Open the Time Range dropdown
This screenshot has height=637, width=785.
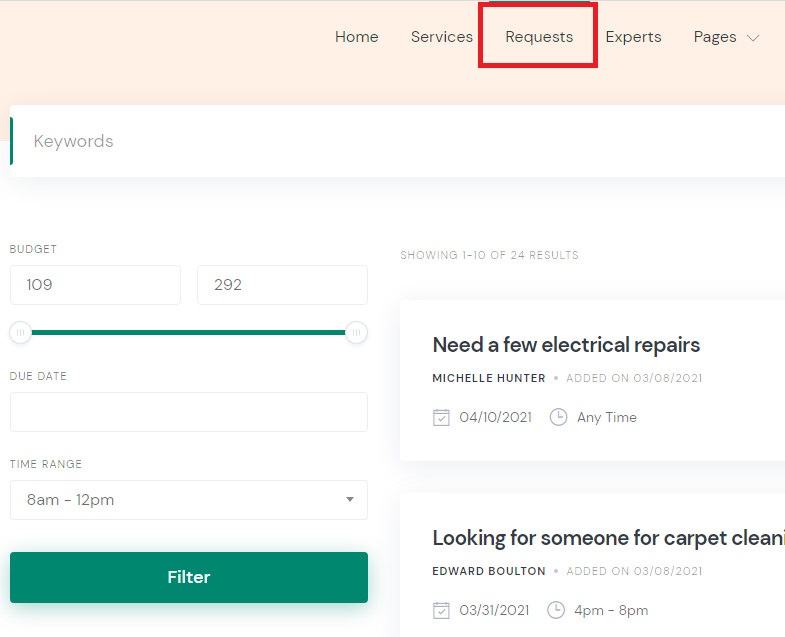point(188,500)
